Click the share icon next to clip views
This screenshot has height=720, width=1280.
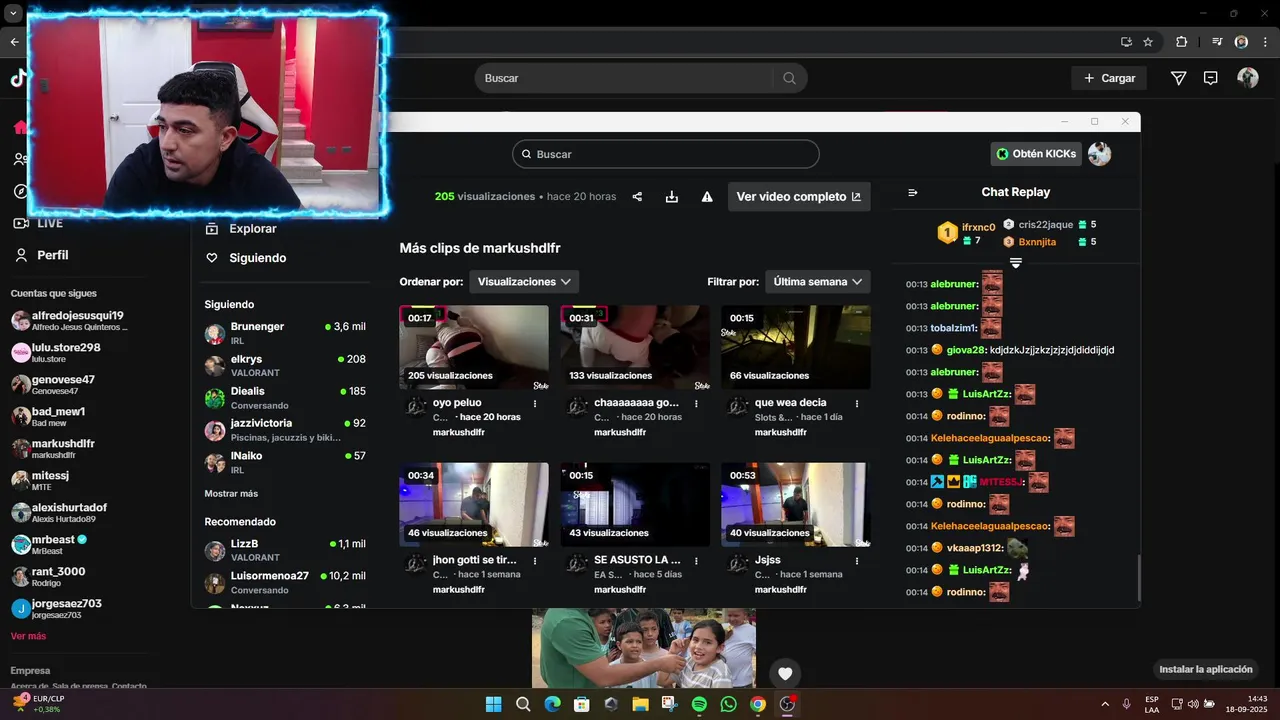[x=637, y=197]
